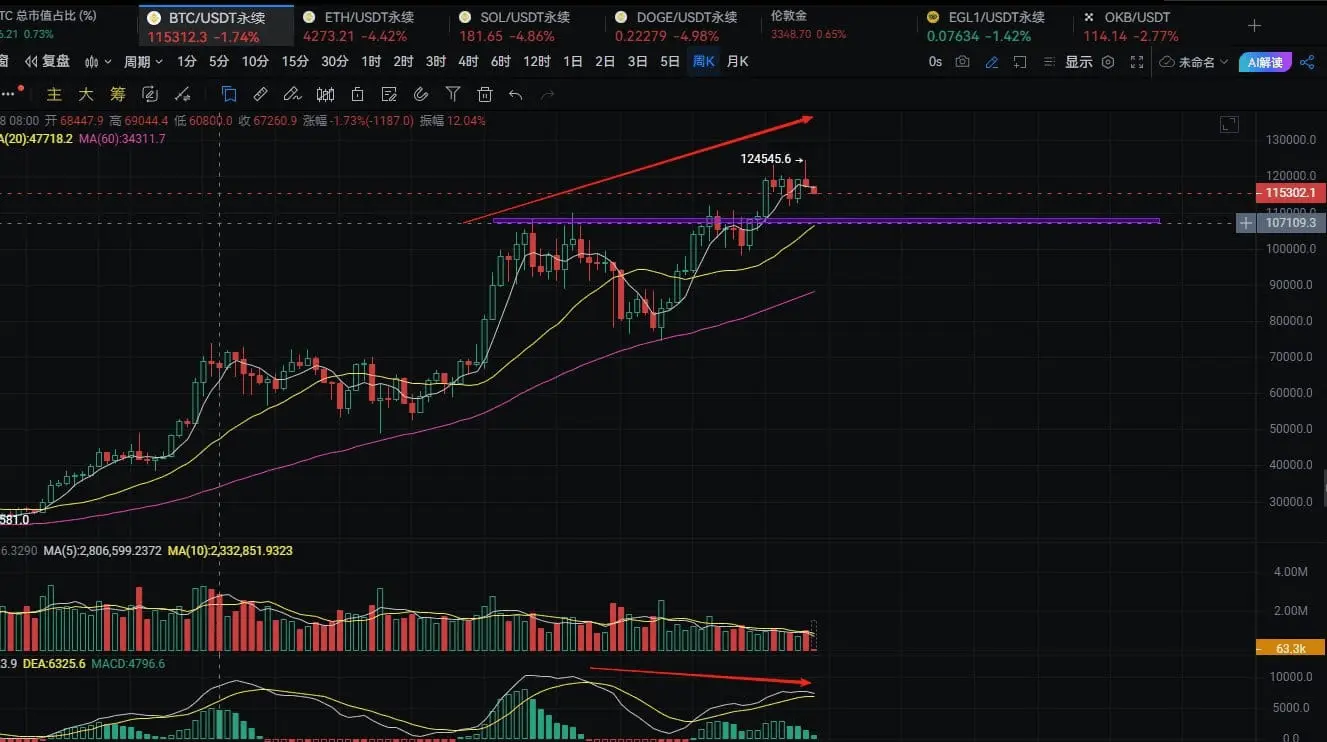Click the 大 large-order indicator icon
The image size is (1327, 742).
86,94
